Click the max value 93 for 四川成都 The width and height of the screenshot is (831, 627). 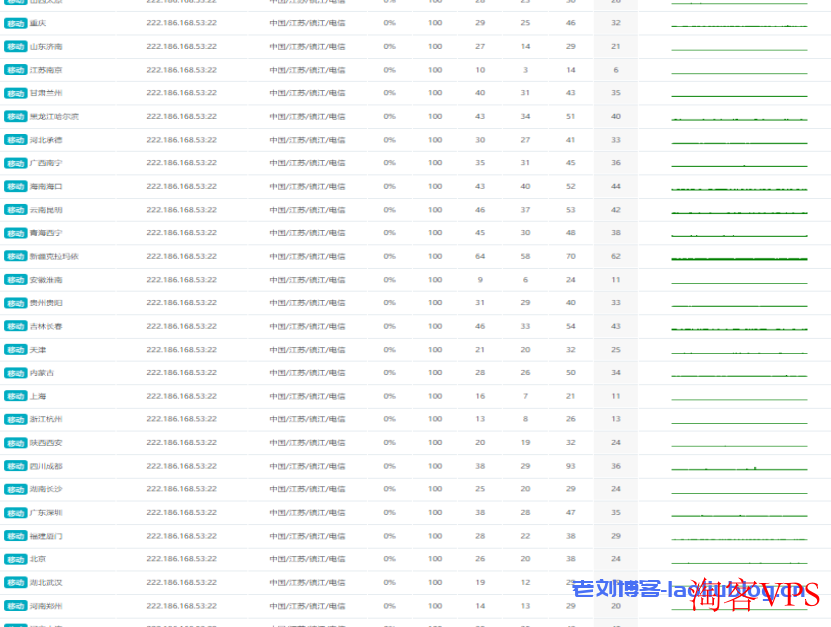point(571,466)
